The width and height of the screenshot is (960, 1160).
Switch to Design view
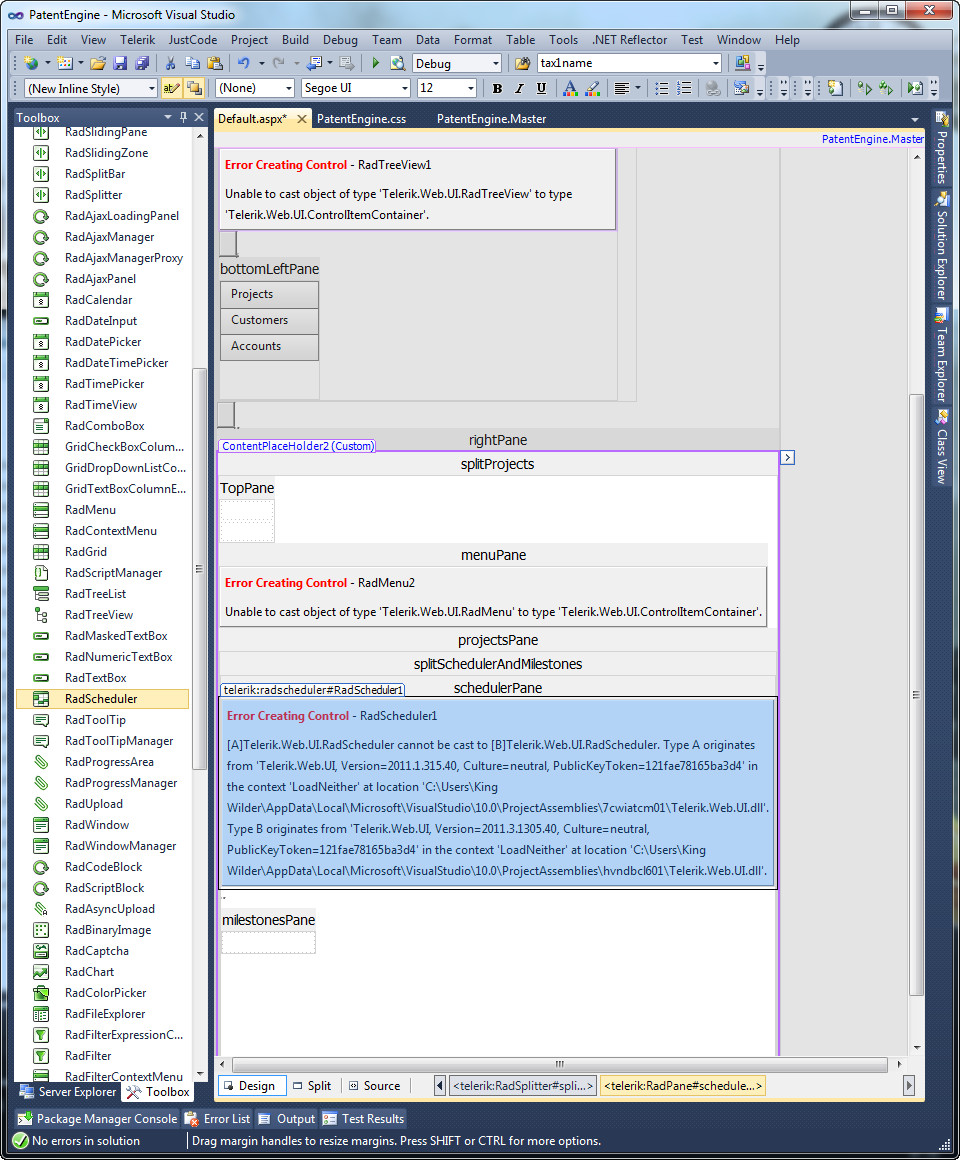(x=250, y=1085)
